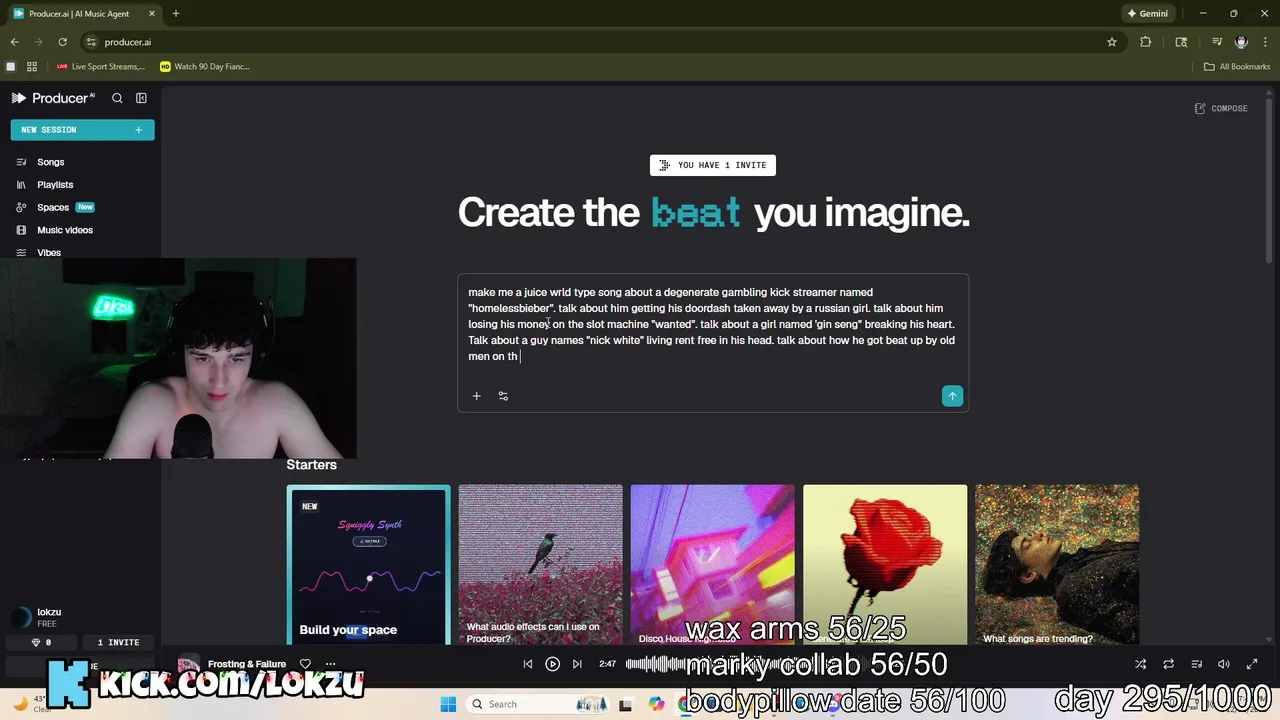Viewport: 1280px width, 720px height.
Task: Open Songs in sidebar
Action: pos(50,162)
